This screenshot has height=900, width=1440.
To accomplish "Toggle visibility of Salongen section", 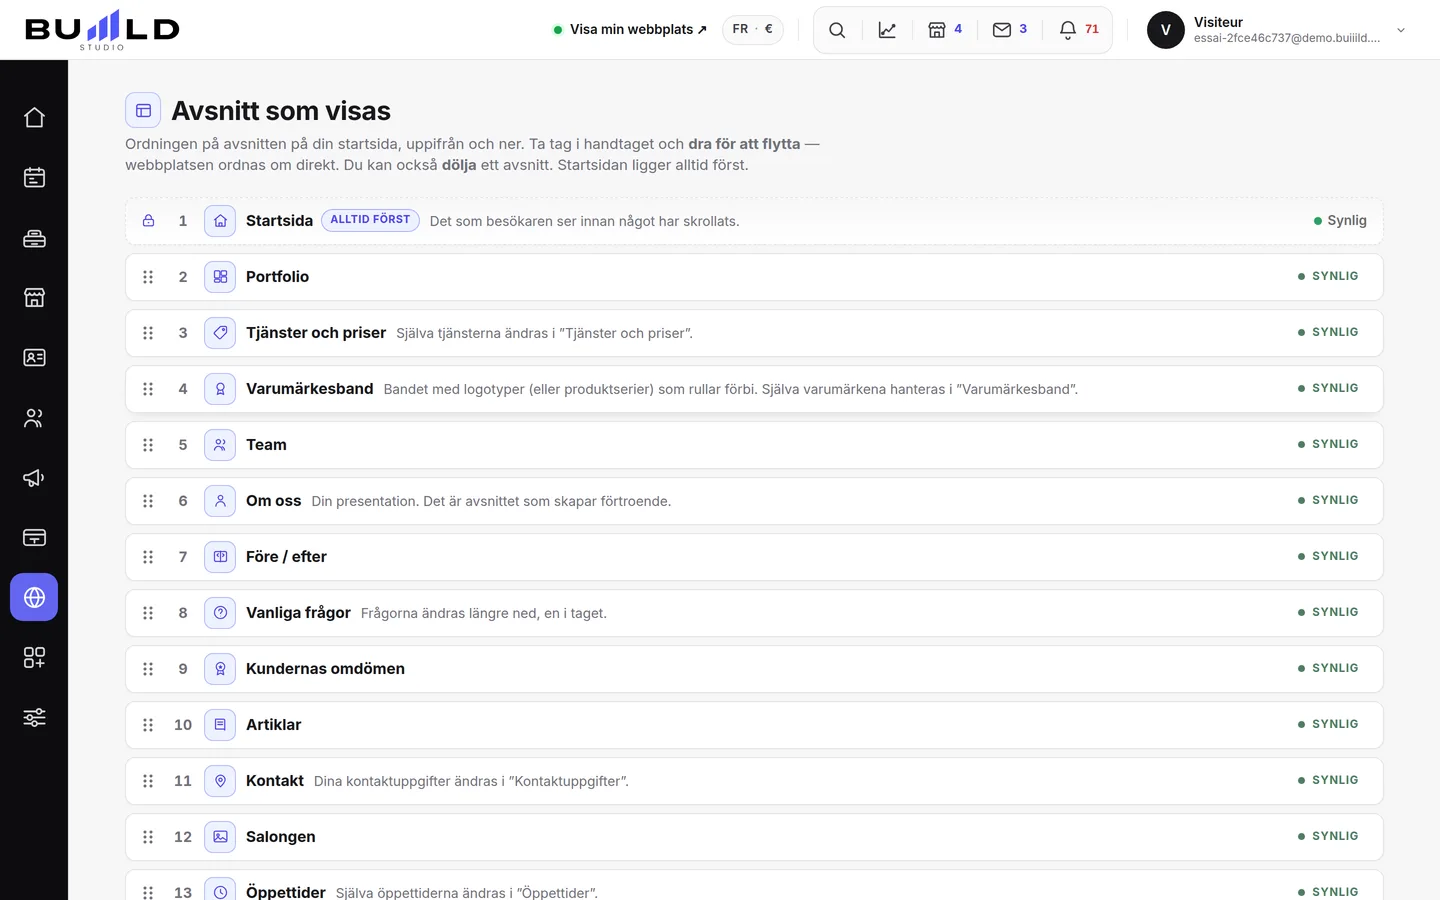I will 1328,836.
